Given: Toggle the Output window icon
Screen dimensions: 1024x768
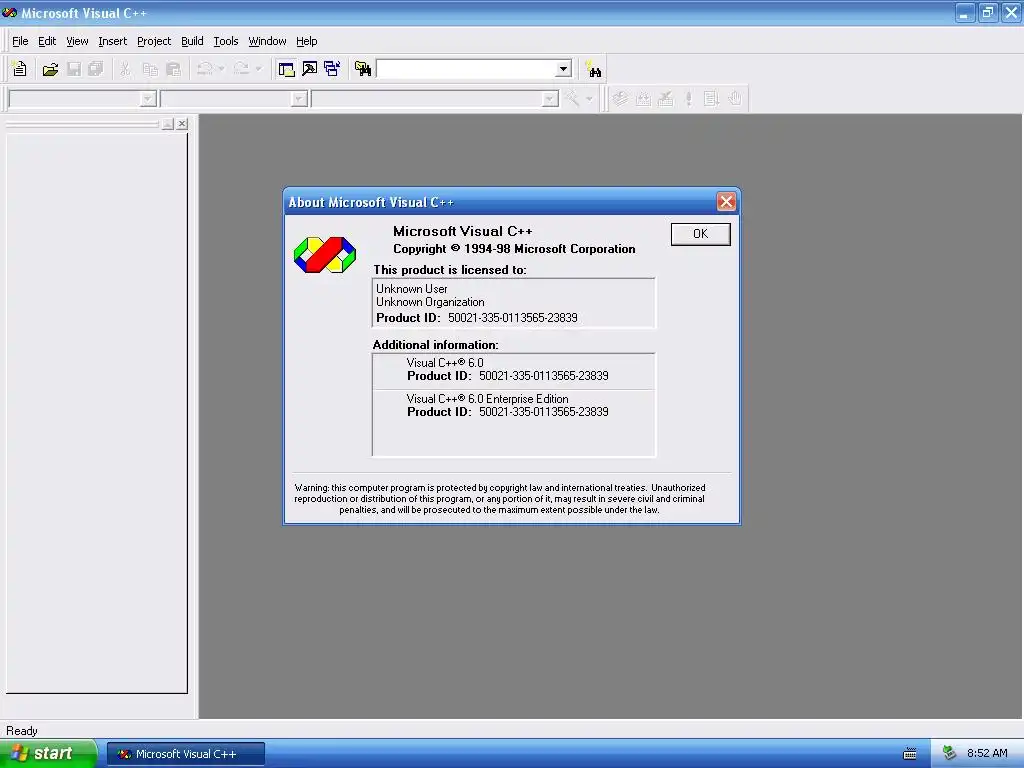Looking at the screenshot, I should coord(310,69).
